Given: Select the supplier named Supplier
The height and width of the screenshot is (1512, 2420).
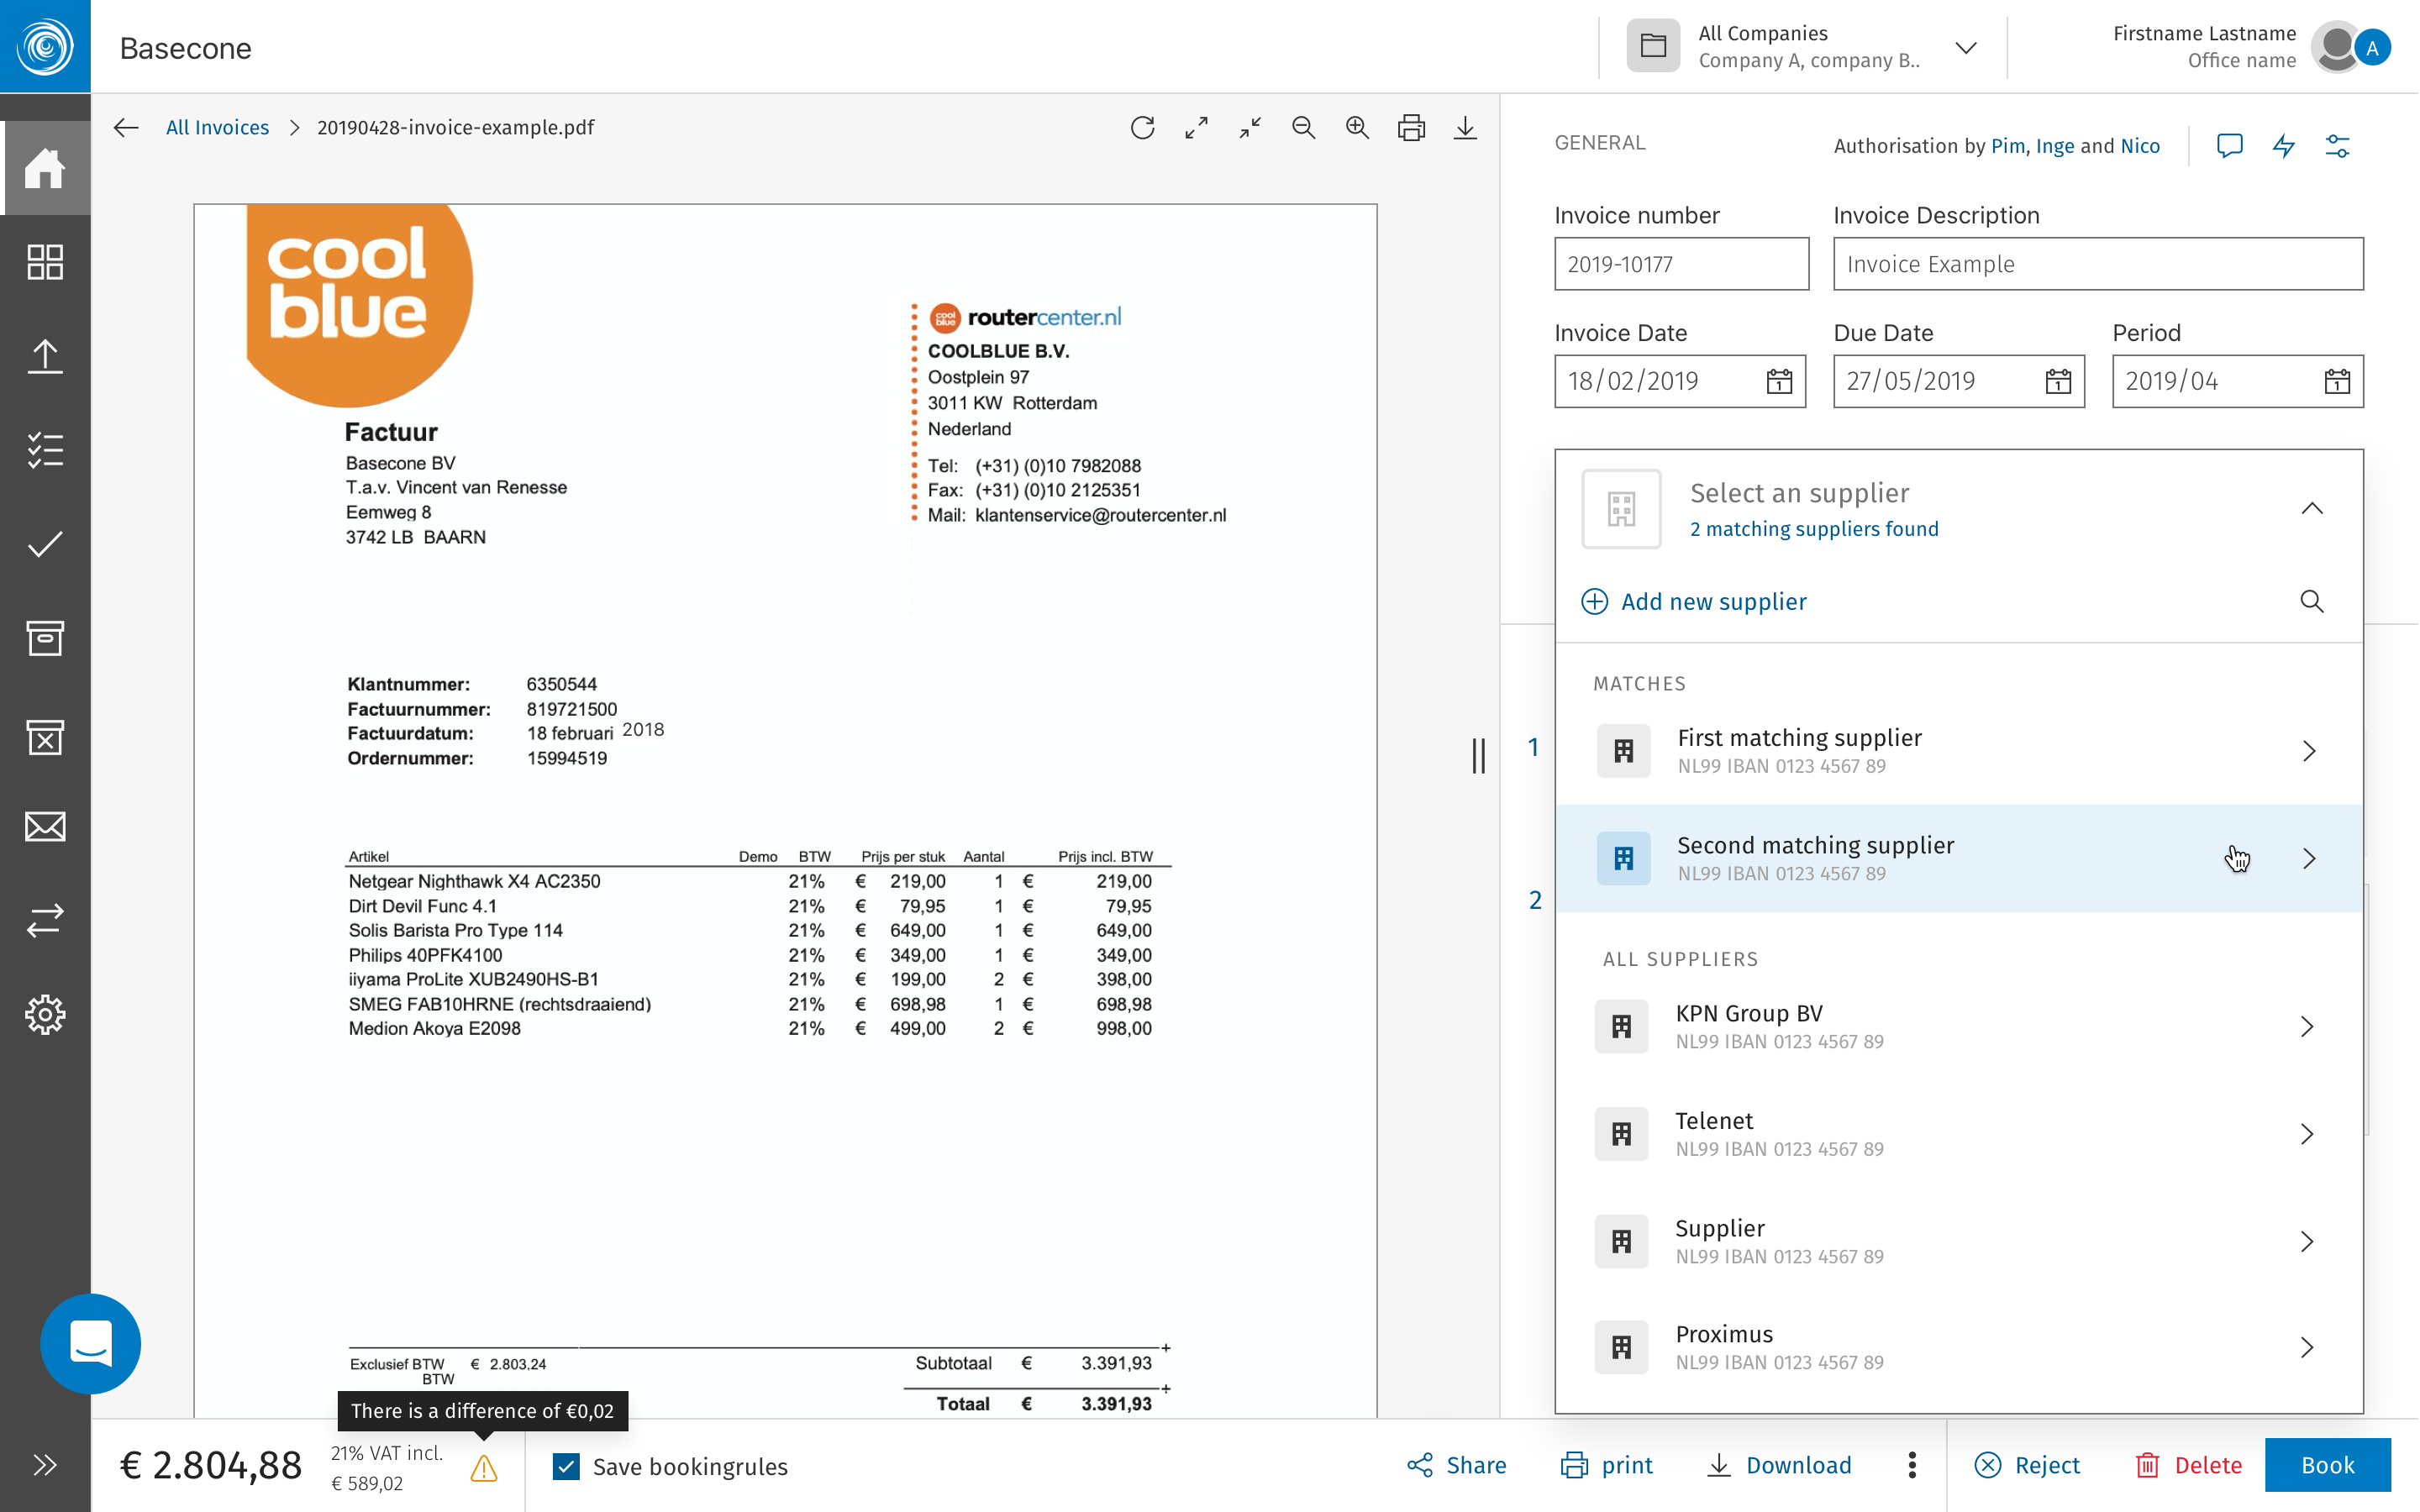Looking at the screenshot, I should 1959,1241.
